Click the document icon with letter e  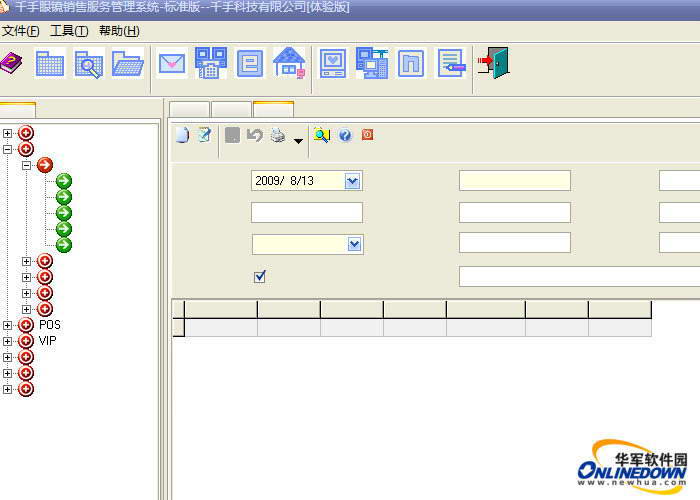click(x=250, y=63)
